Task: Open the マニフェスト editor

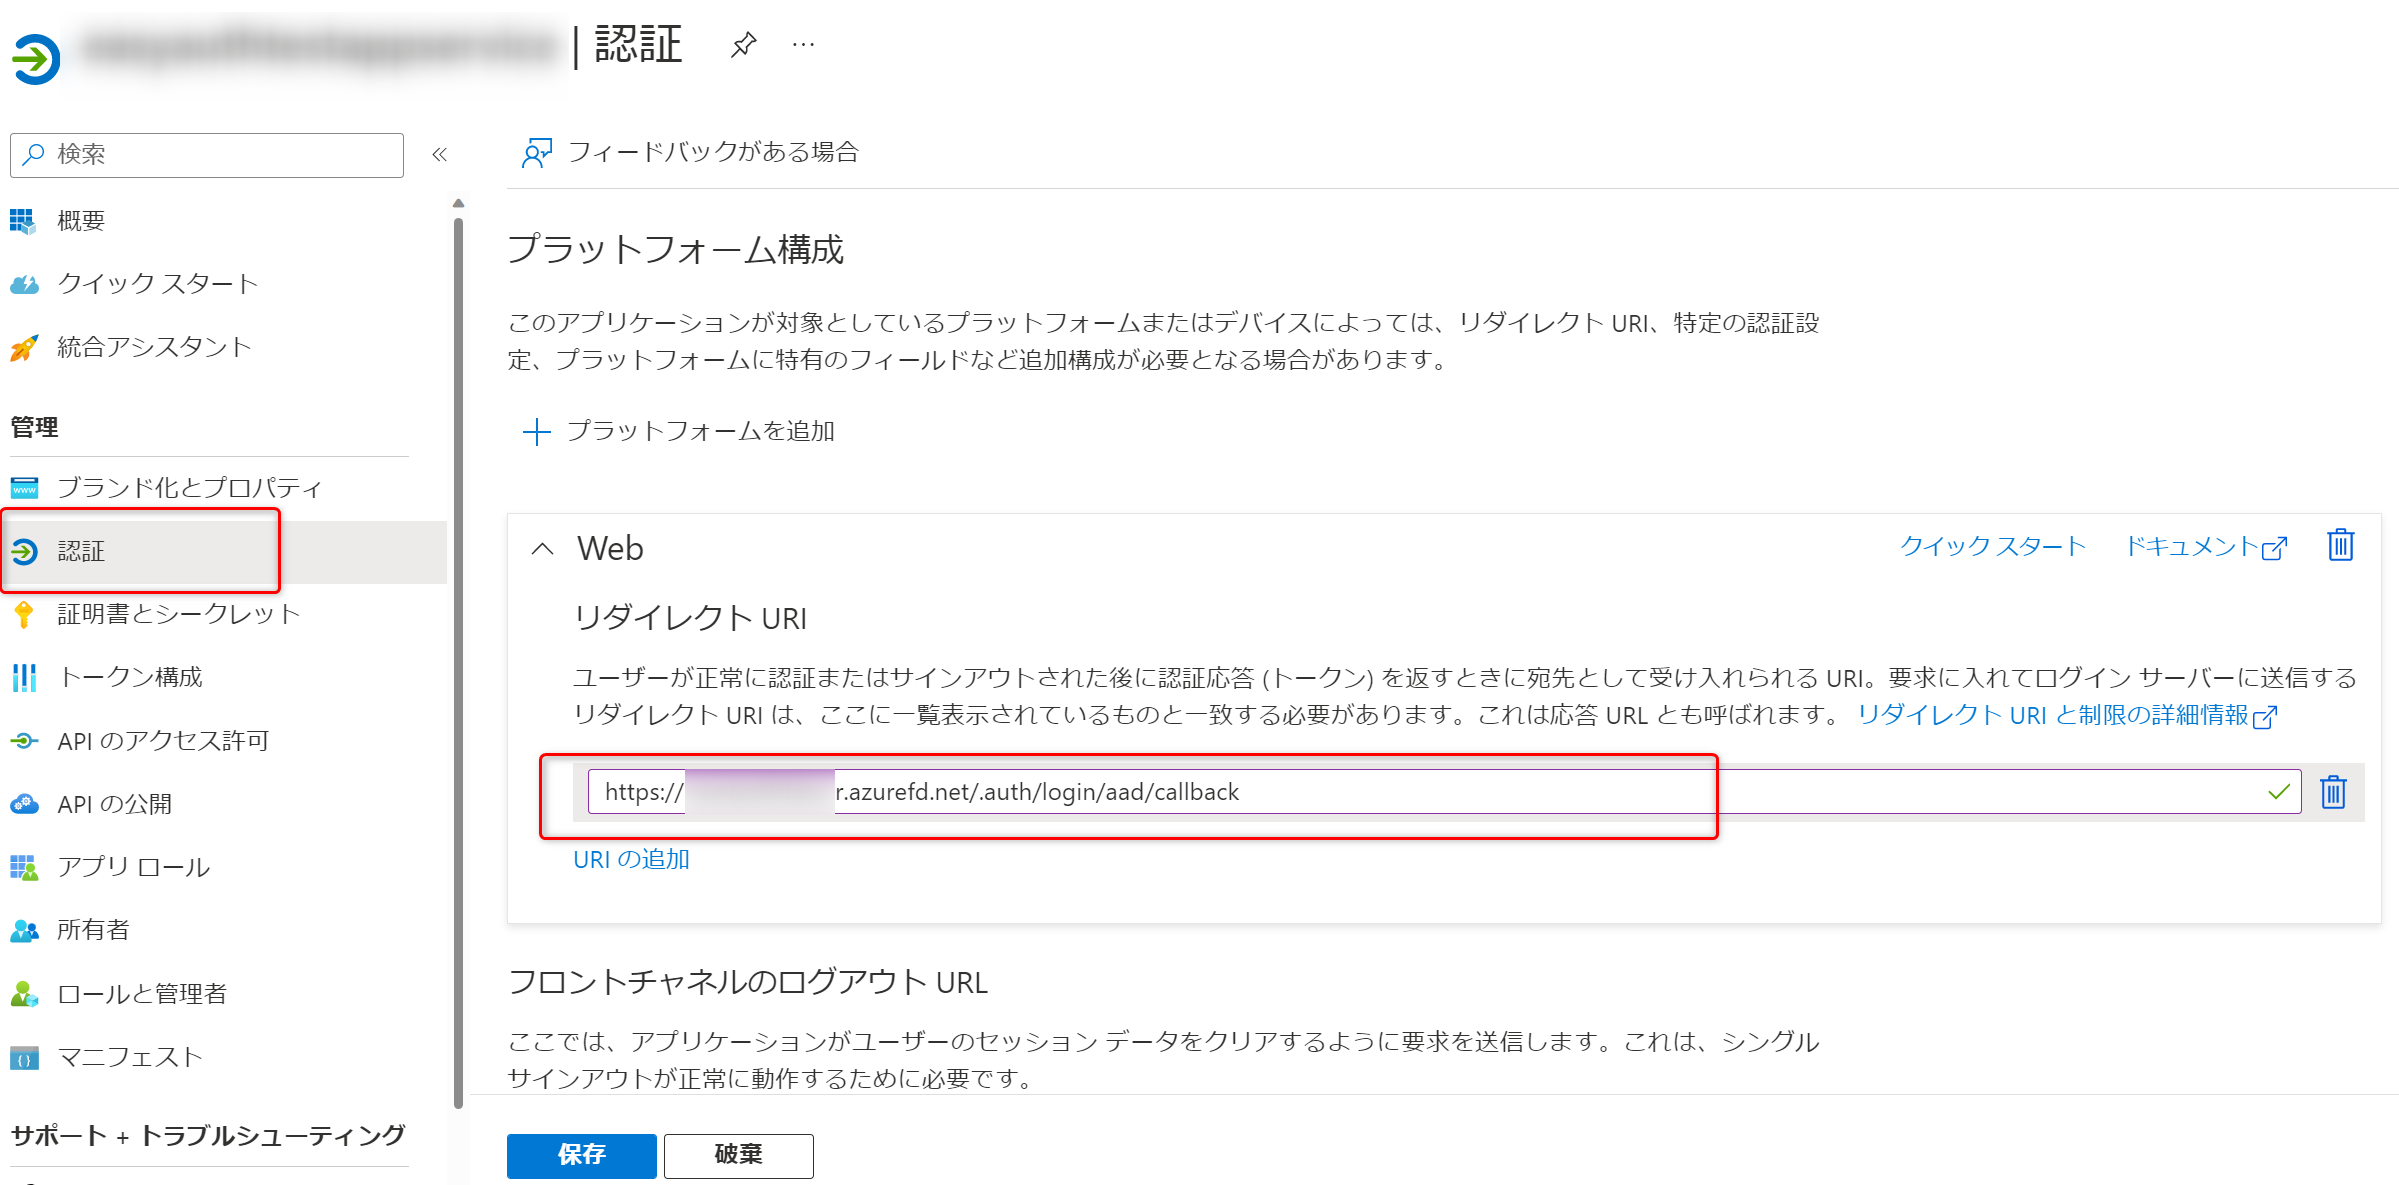Action: [129, 1056]
